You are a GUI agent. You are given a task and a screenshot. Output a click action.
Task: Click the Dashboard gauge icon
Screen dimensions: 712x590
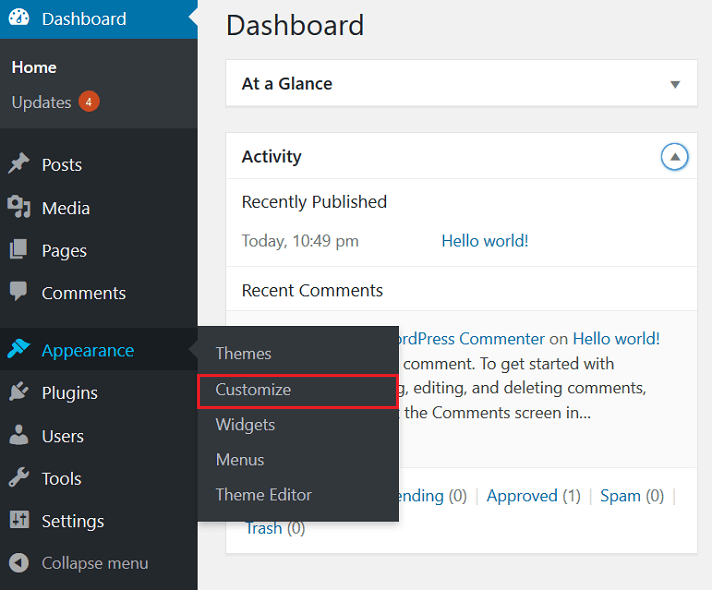19,19
